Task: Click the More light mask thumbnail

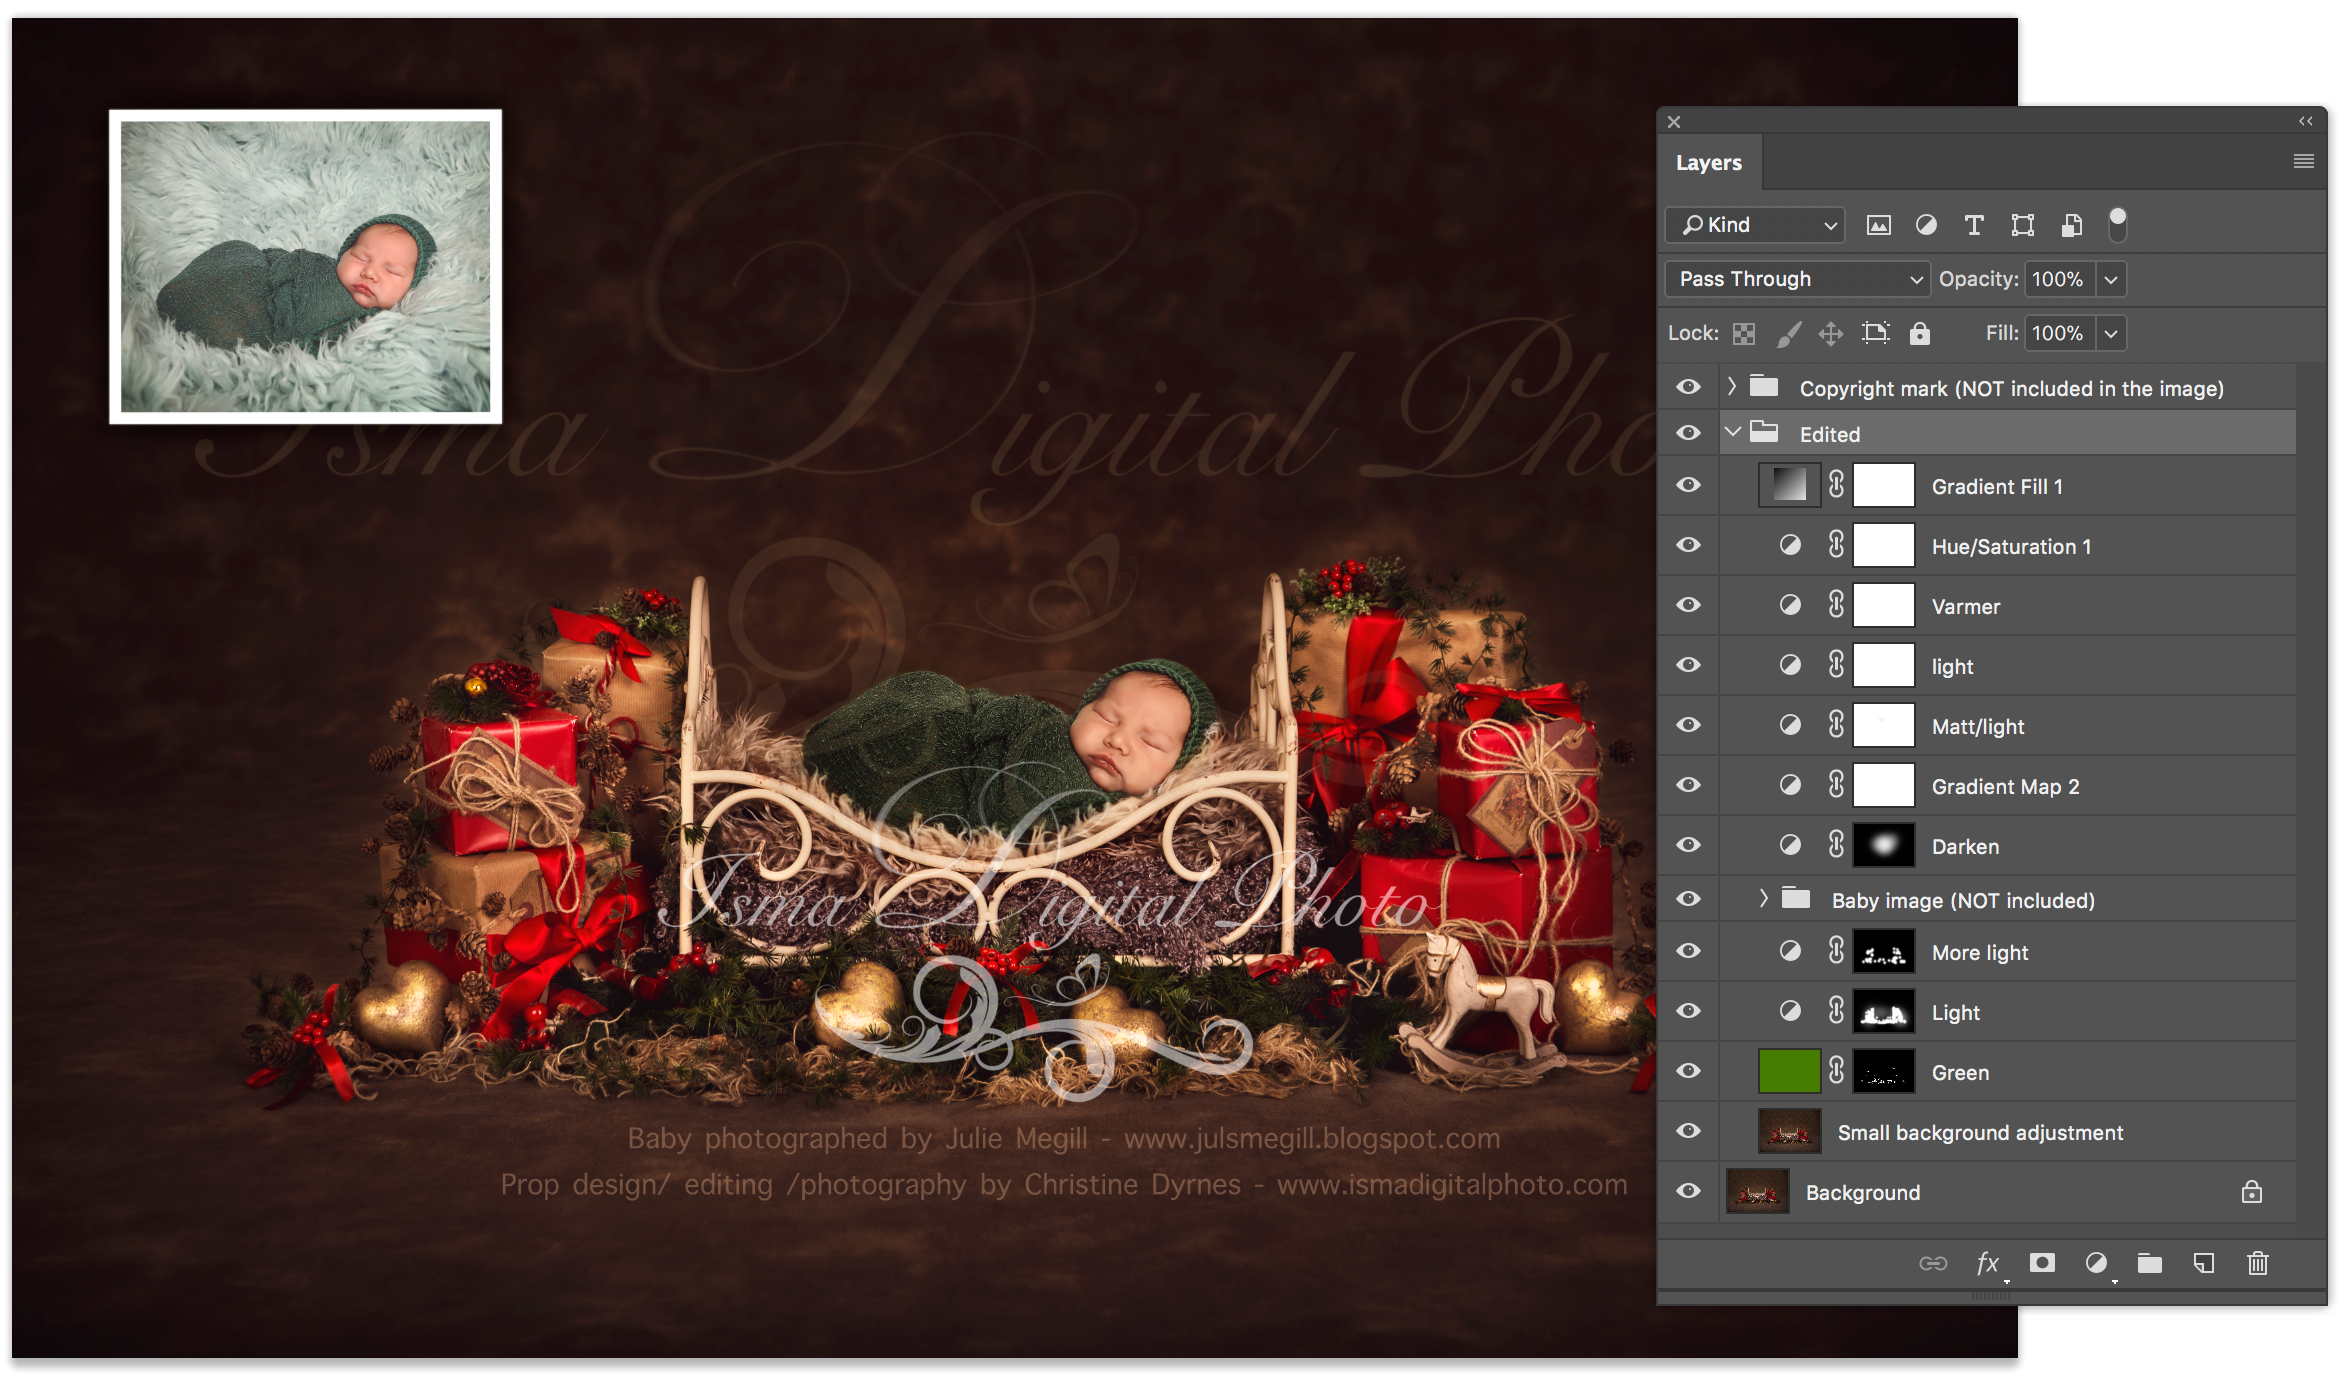Action: click(1884, 951)
